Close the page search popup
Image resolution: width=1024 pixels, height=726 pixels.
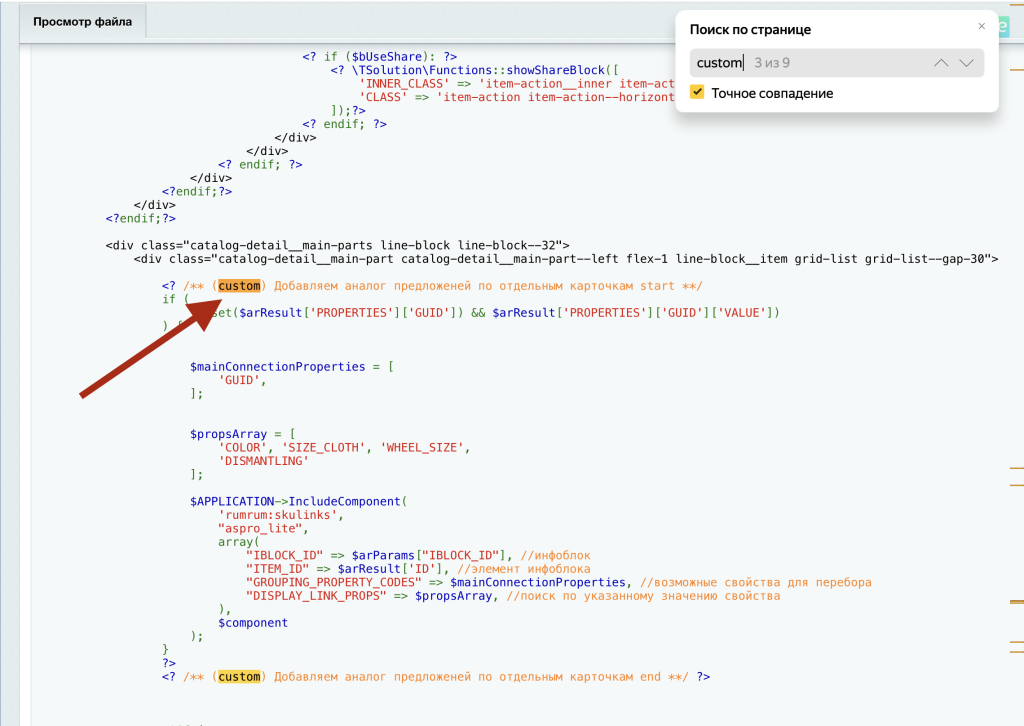pyautogui.click(x=981, y=27)
